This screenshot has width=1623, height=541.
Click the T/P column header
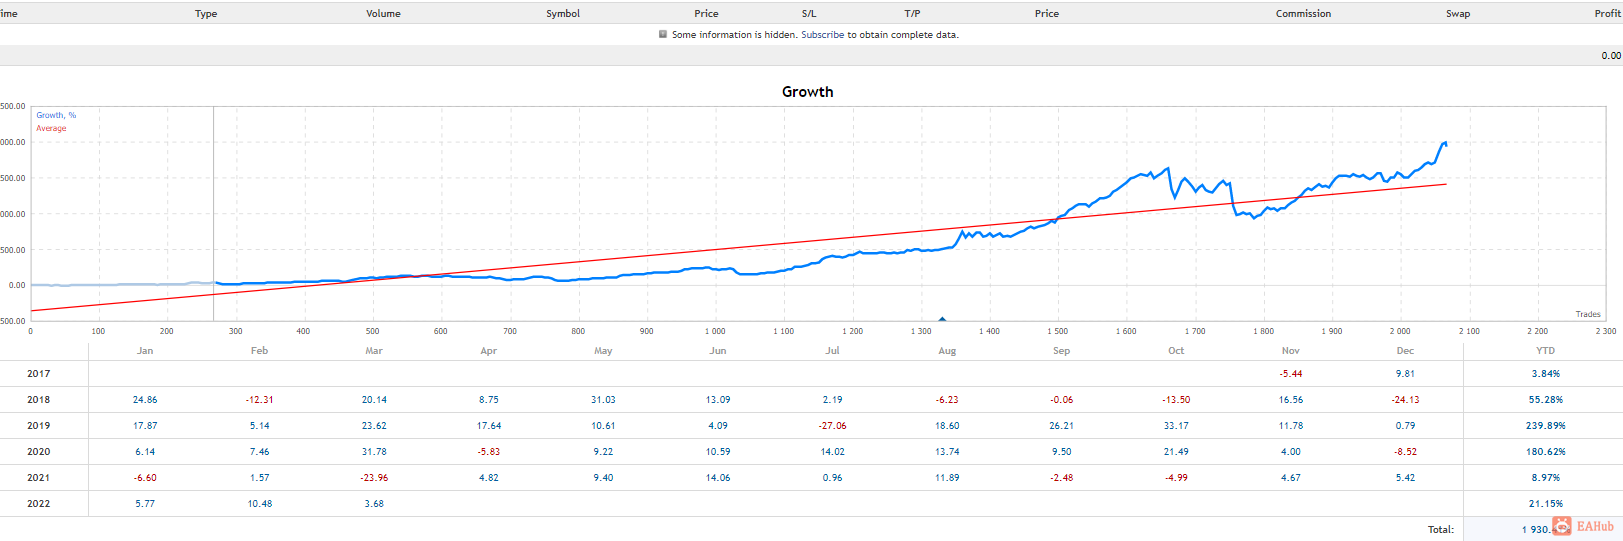[912, 14]
